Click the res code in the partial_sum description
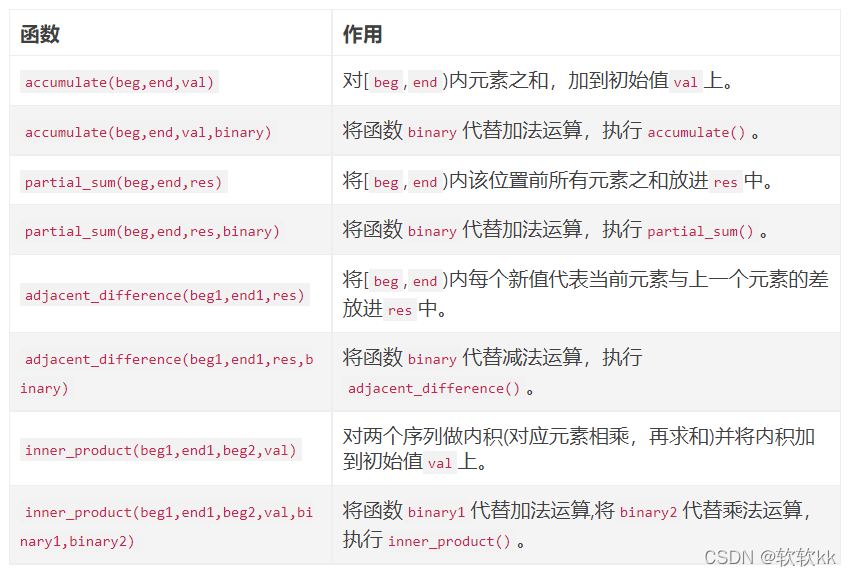This screenshot has height=576, width=851. point(726,182)
